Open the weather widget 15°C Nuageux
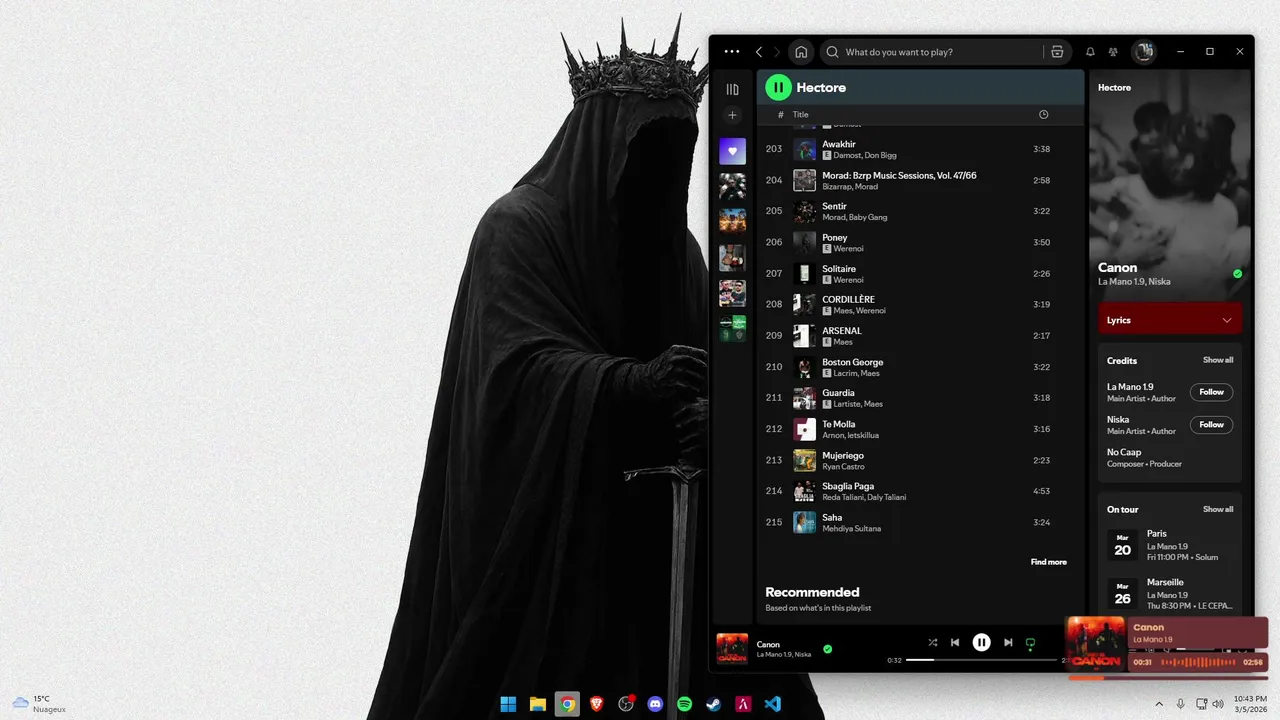 (x=39, y=704)
